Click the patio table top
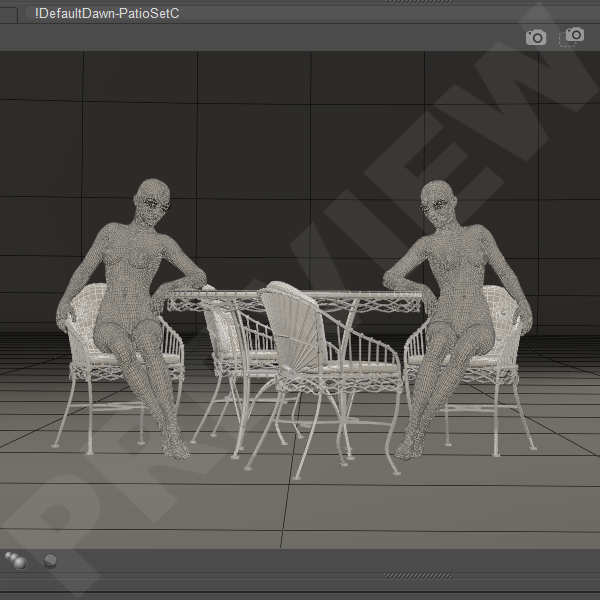The height and width of the screenshot is (600, 600). point(300,297)
